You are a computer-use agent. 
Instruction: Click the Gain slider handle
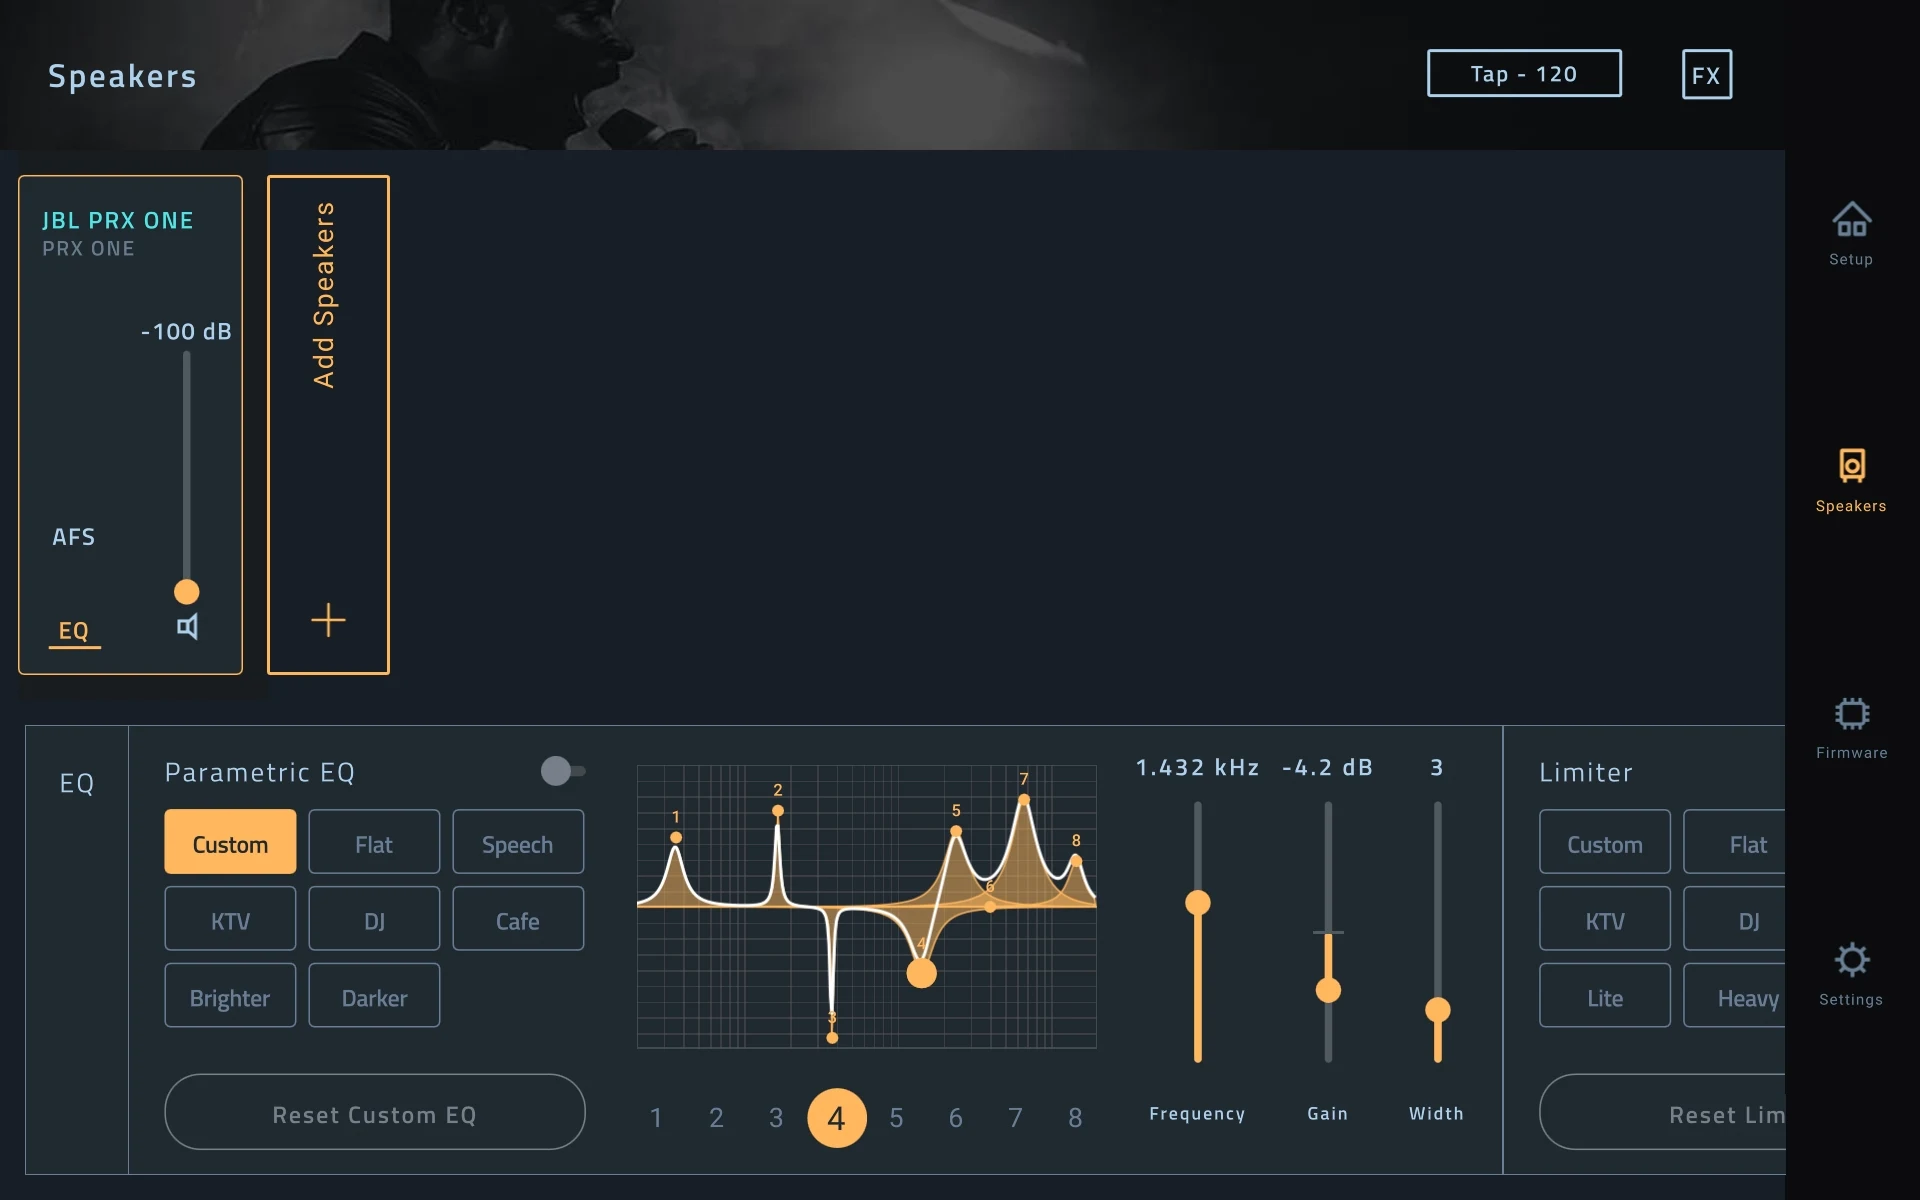pyautogui.click(x=1328, y=988)
